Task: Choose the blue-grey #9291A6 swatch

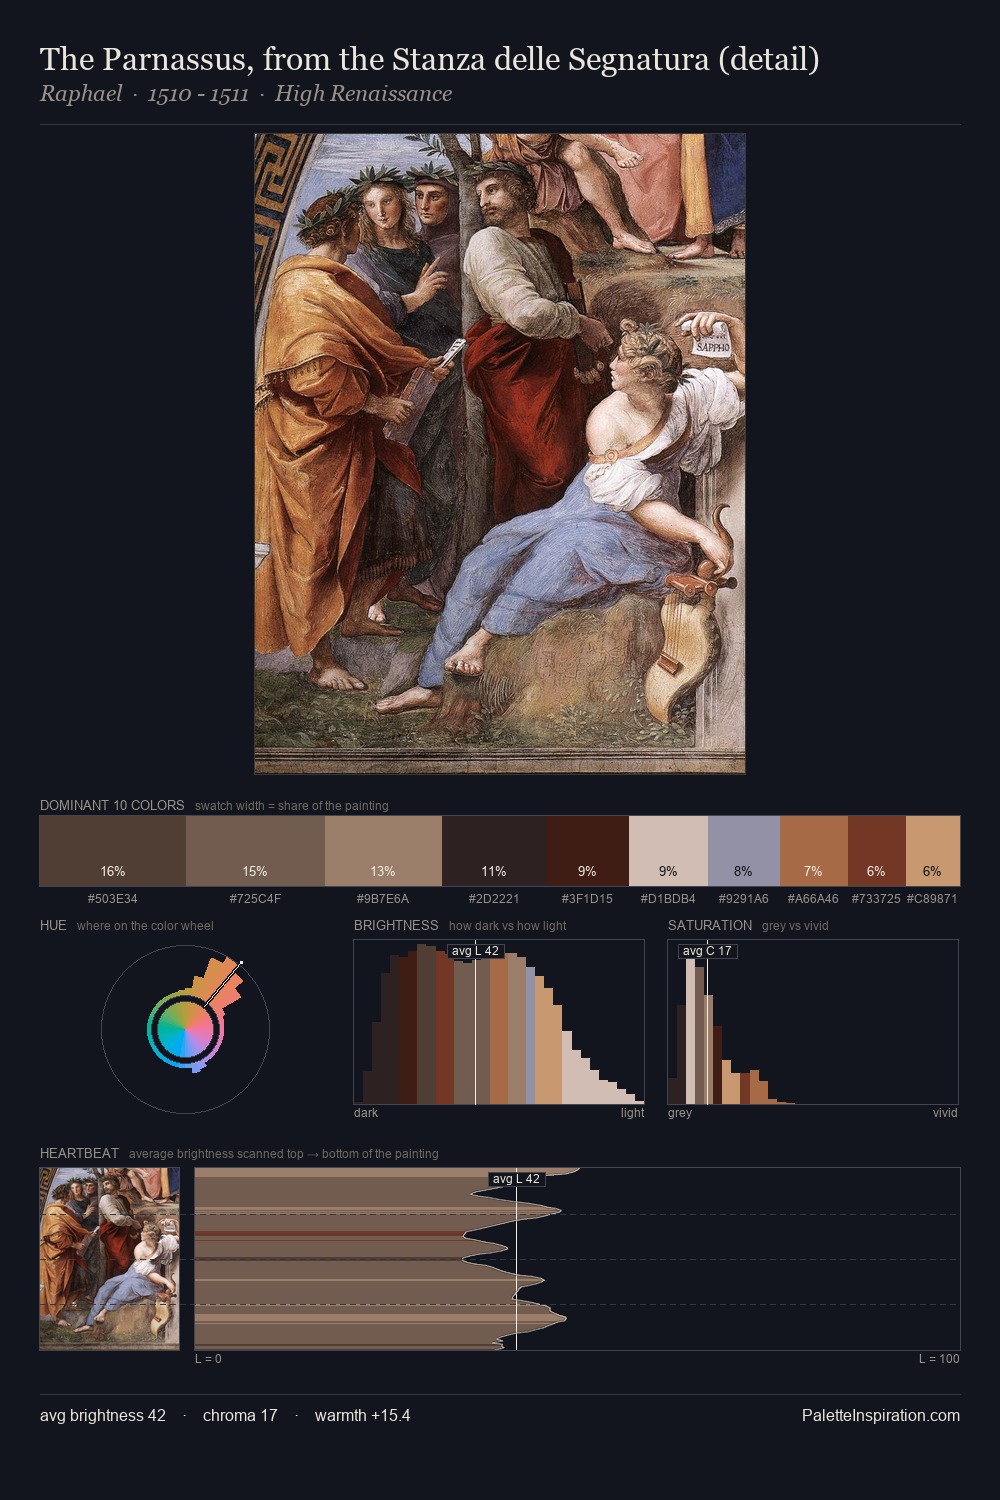Action: coord(743,851)
